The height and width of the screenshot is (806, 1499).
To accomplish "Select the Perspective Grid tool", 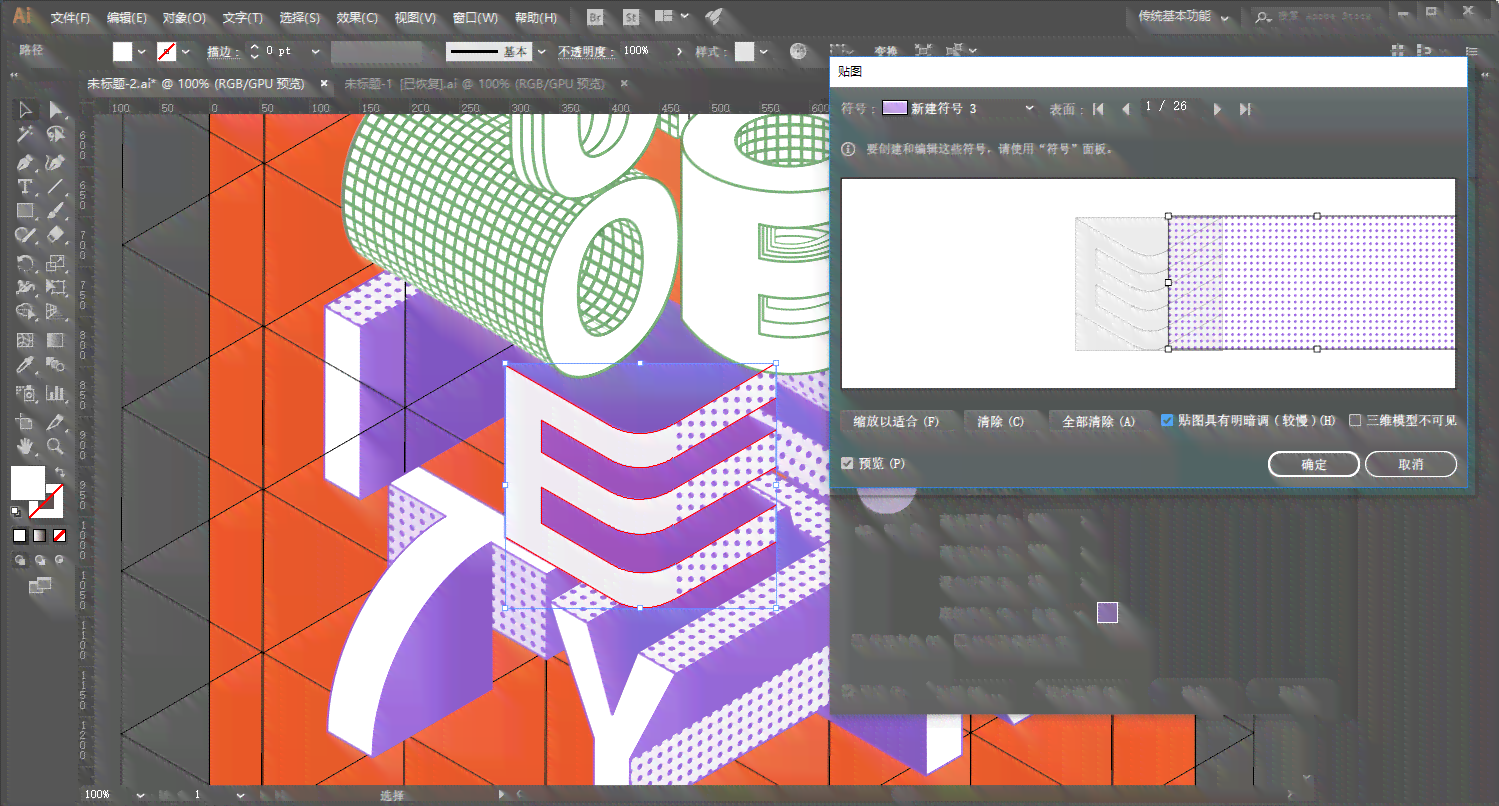I will 55,313.
